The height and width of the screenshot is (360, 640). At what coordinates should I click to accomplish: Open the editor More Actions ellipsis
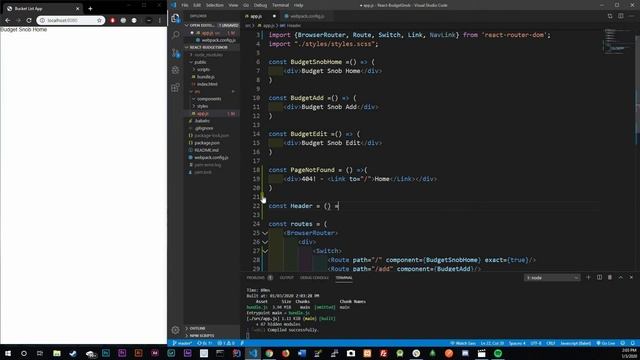coord(631,16)
